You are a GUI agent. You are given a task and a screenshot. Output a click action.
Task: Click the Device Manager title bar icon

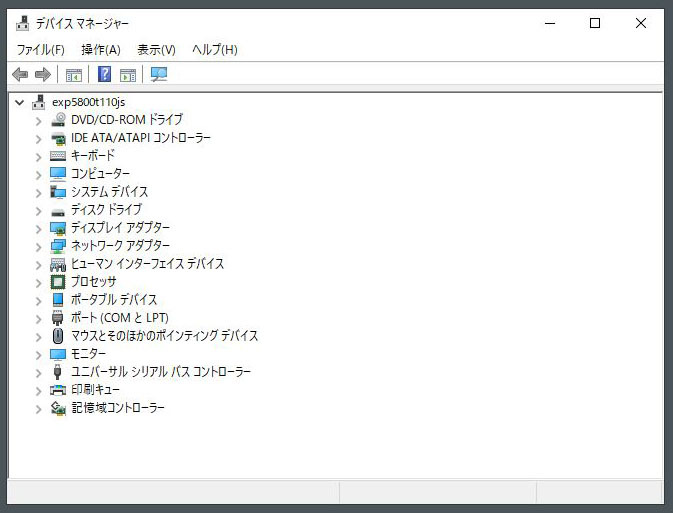coord(22,23)
